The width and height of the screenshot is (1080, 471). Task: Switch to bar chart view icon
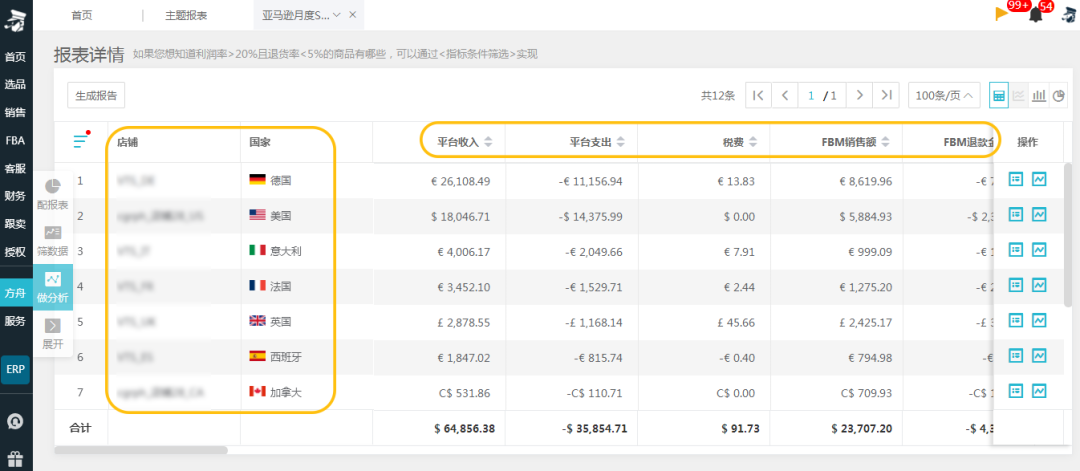pyautogui.click(x=1039, y=96)
